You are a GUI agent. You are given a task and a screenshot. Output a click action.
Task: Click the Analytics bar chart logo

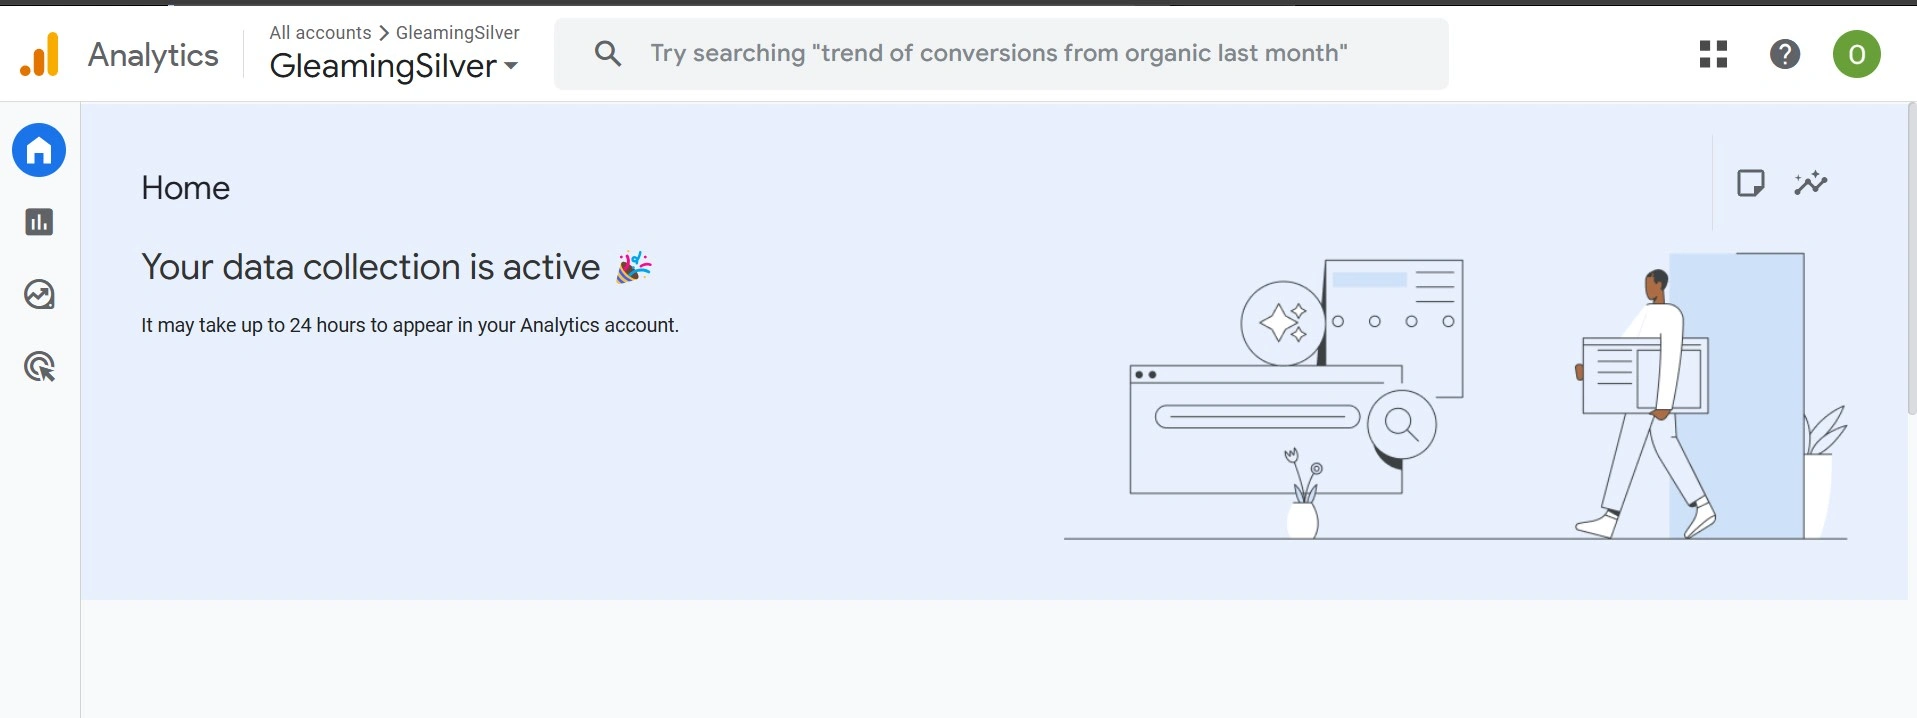pos(40,55)
